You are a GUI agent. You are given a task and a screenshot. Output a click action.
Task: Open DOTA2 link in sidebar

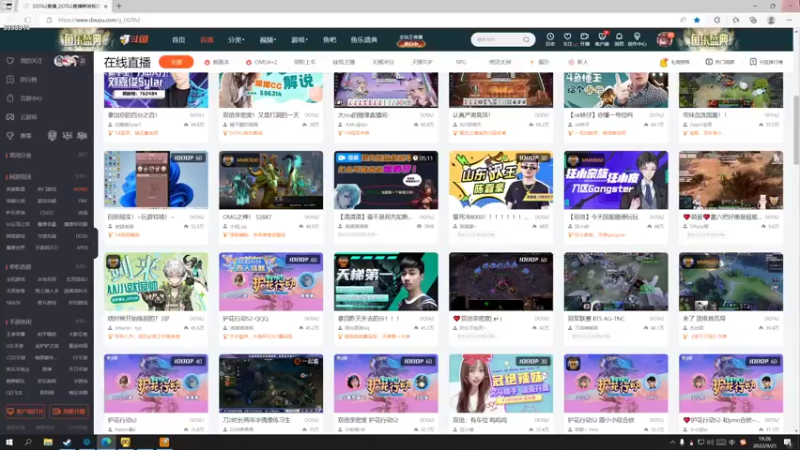pos(80,189)
